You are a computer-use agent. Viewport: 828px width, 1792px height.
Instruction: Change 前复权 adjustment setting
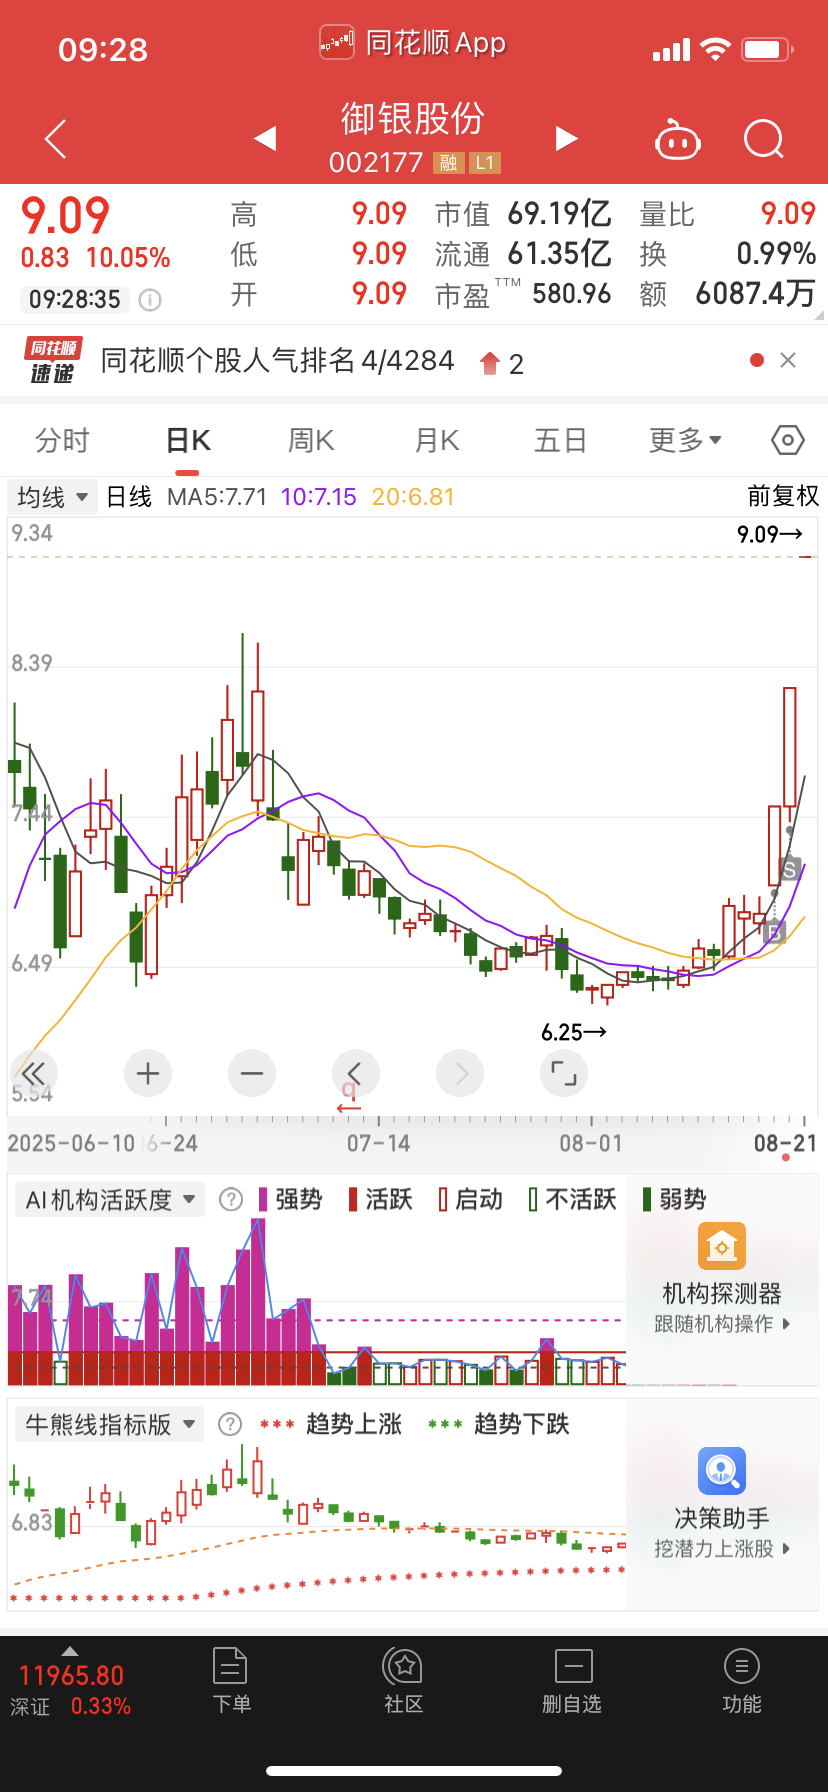(783, 496)
